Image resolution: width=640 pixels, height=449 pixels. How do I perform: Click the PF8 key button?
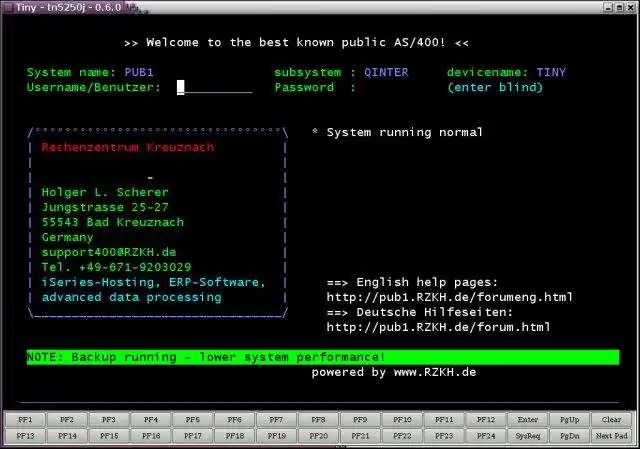tap(318, 420)
